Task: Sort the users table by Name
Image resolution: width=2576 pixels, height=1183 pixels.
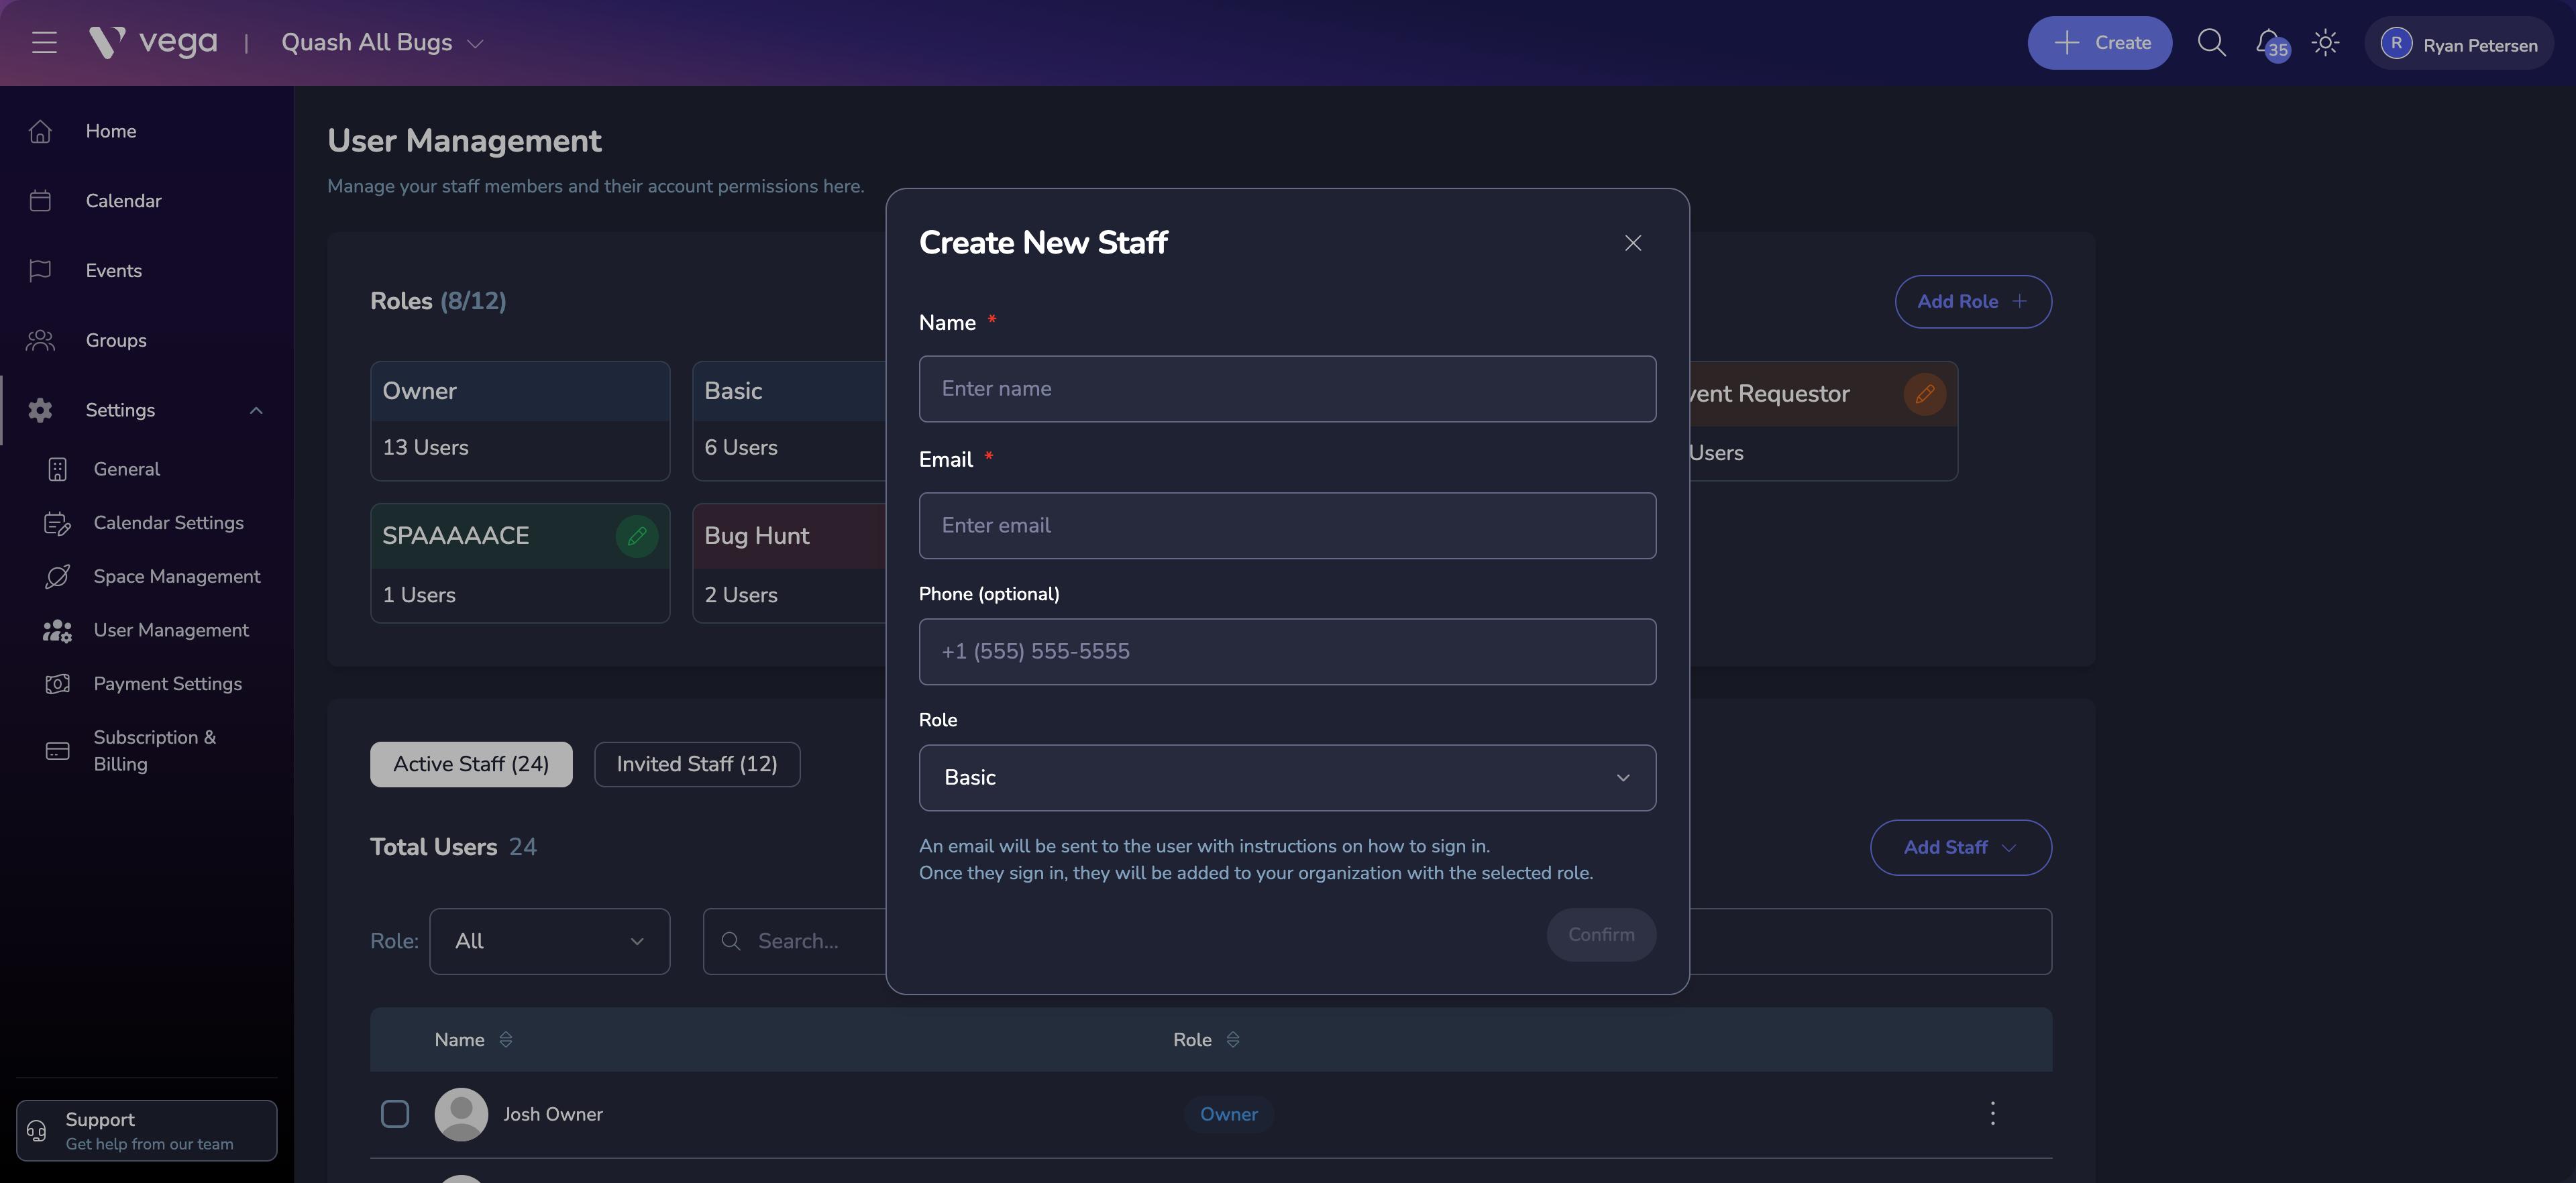Action: coord(506,1039)
